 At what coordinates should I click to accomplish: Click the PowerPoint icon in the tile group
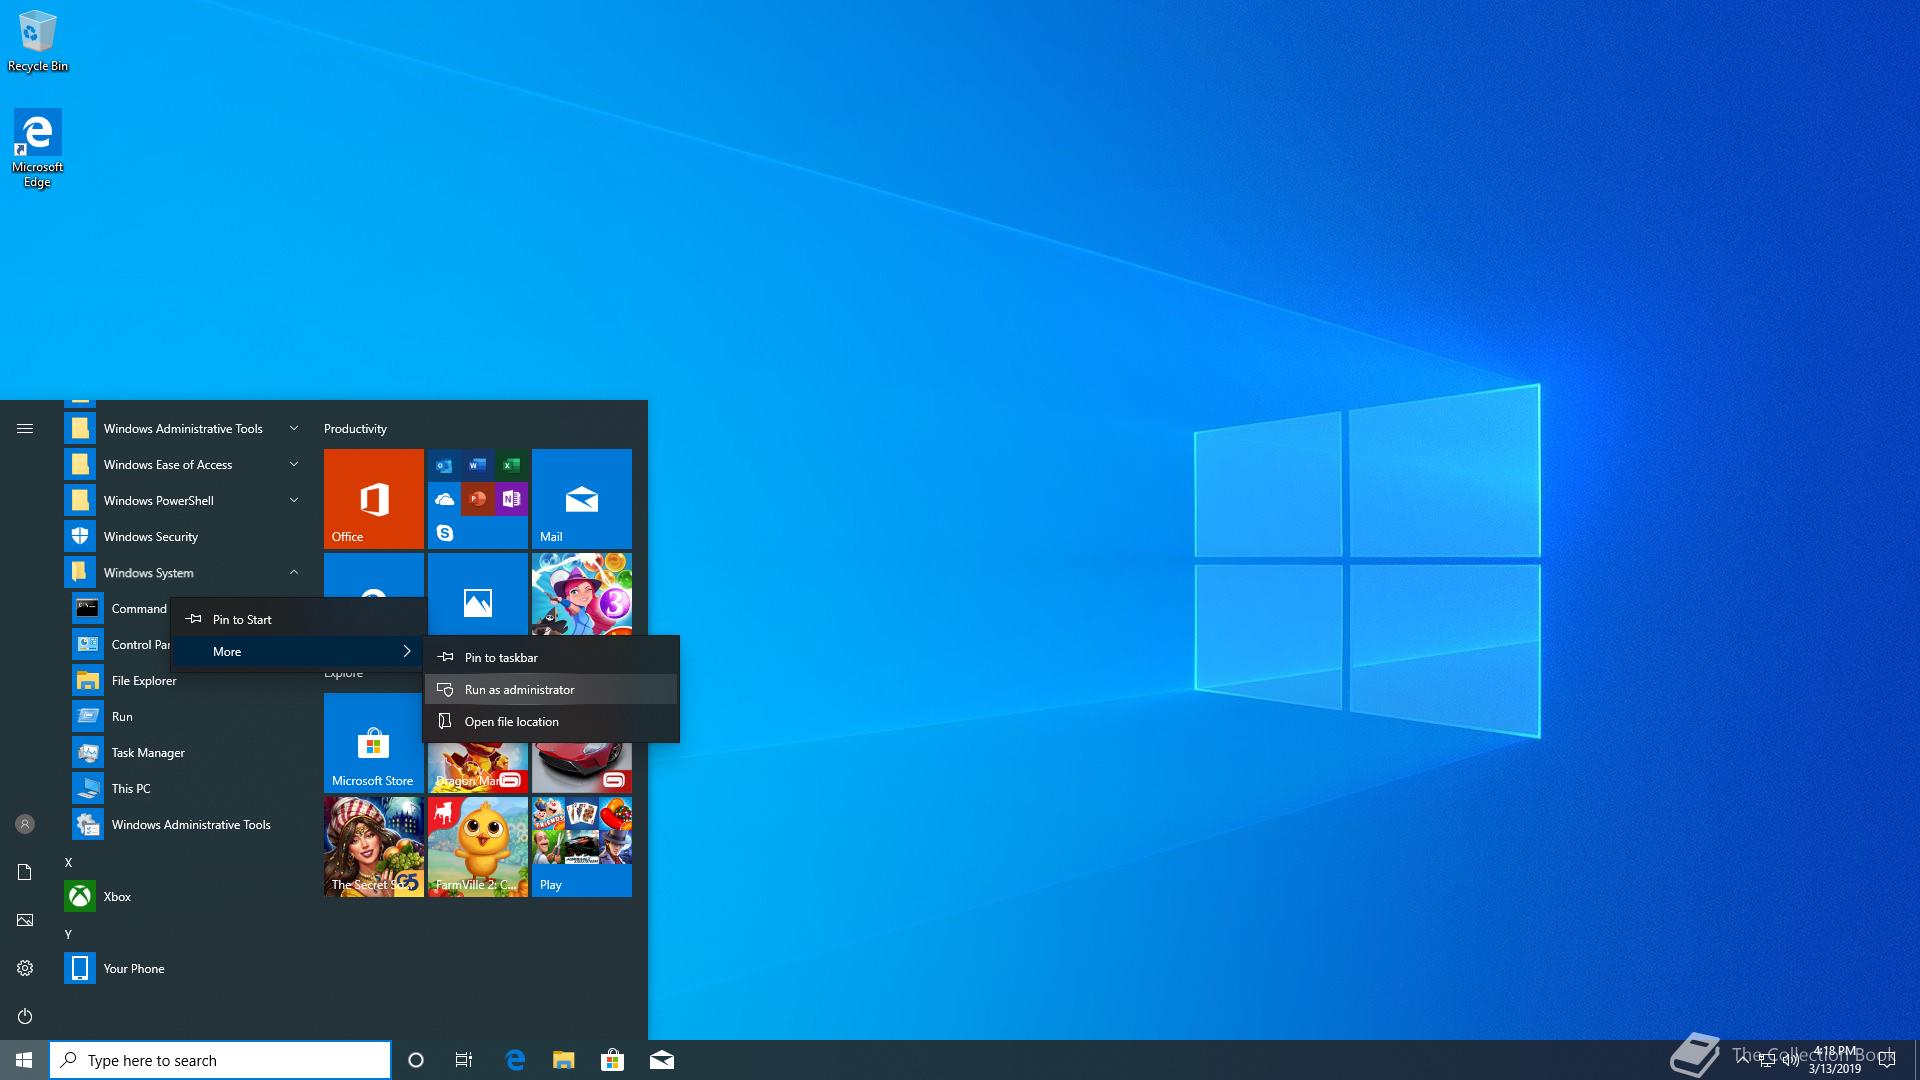(478, 498)
